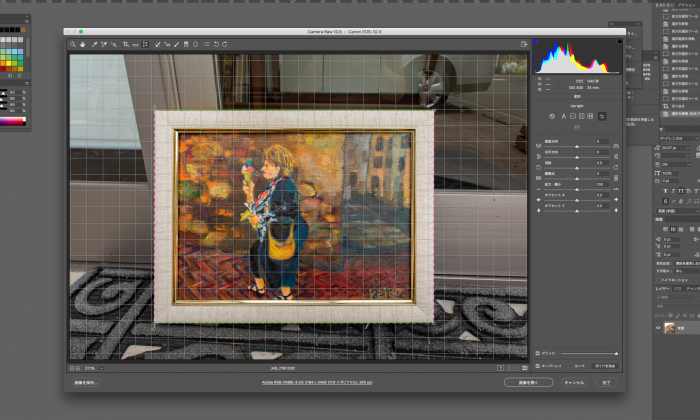Select the Straighten tool
The width and height of the screenshot is (700, 420).
pyautogui.click(x=135, y=44)
